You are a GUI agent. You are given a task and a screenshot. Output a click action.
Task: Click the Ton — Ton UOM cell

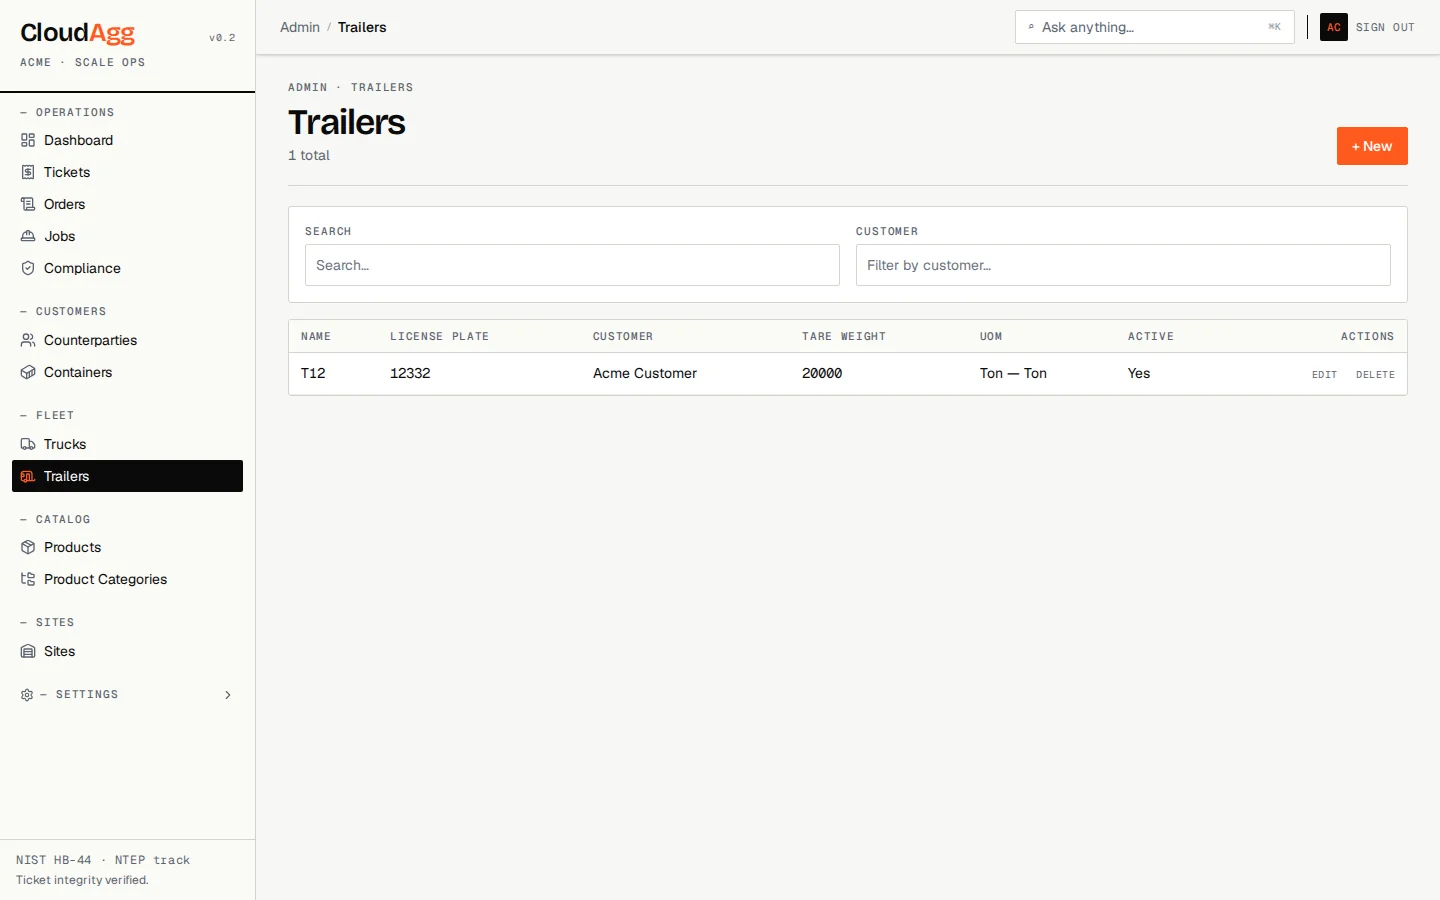tap(1013, 373)
